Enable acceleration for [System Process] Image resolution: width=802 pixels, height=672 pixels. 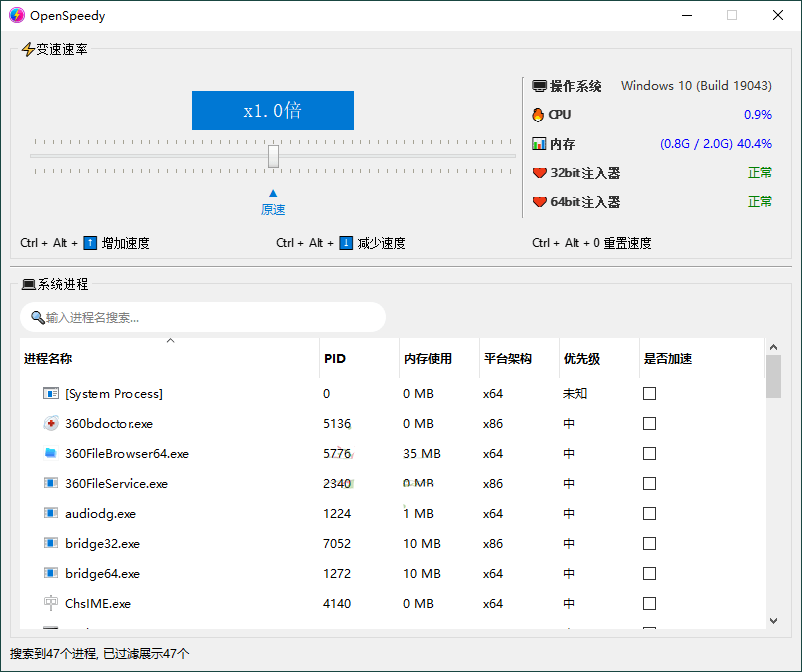click(649, 393)
